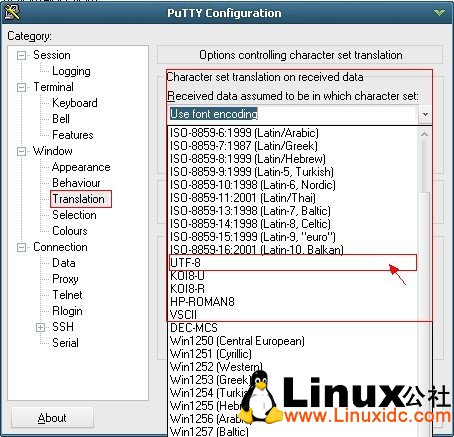Choose VSCII encoding
The height and width of the screenshot is (437, 454).
pyautogui.click(x=293, y=315)
